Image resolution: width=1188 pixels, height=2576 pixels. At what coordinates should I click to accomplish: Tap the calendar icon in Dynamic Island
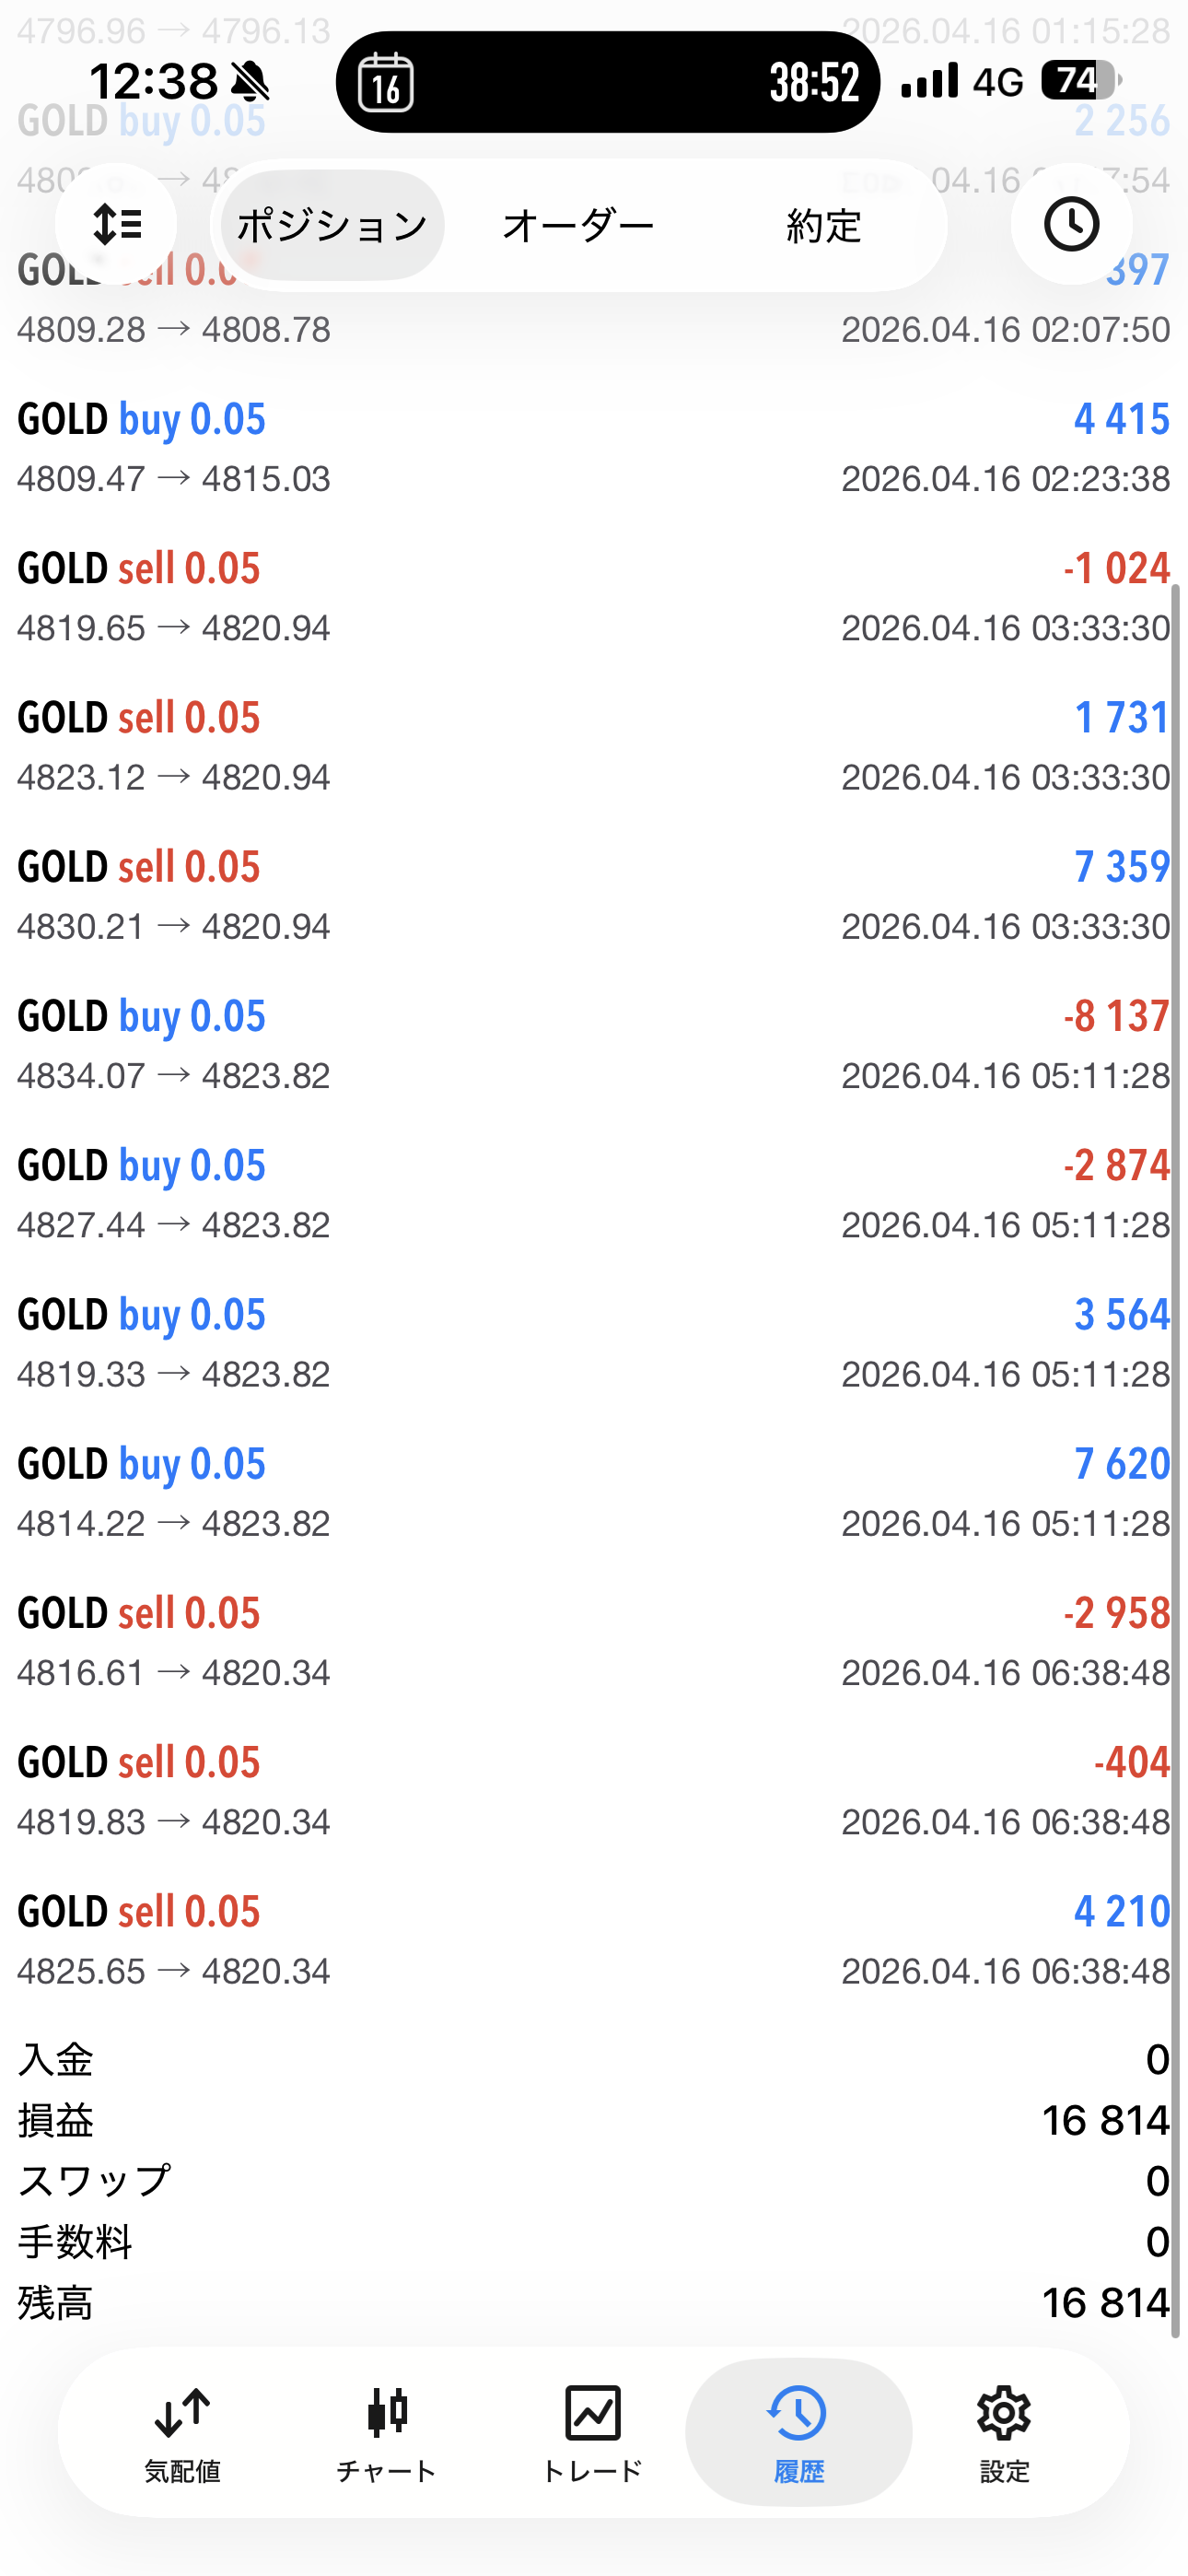(x=386, y=82)
